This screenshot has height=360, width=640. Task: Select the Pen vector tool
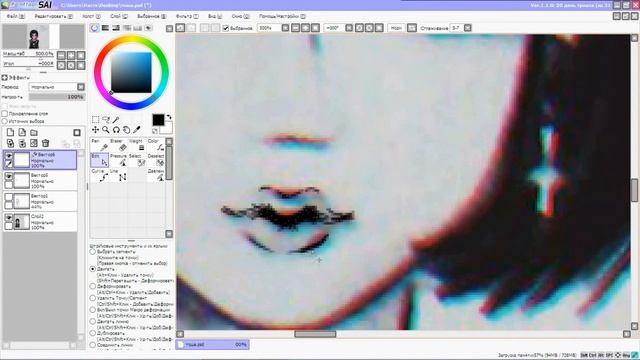(100, 145)
